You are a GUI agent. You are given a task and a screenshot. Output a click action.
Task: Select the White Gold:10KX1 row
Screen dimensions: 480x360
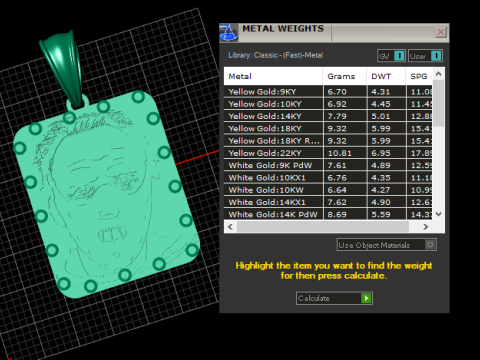click(328, 178)
